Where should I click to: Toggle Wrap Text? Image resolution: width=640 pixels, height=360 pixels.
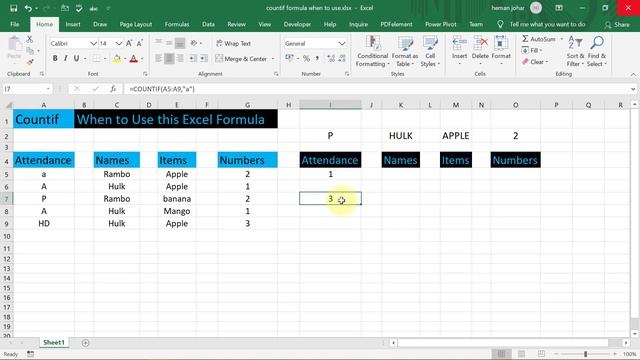coord(233,43)
